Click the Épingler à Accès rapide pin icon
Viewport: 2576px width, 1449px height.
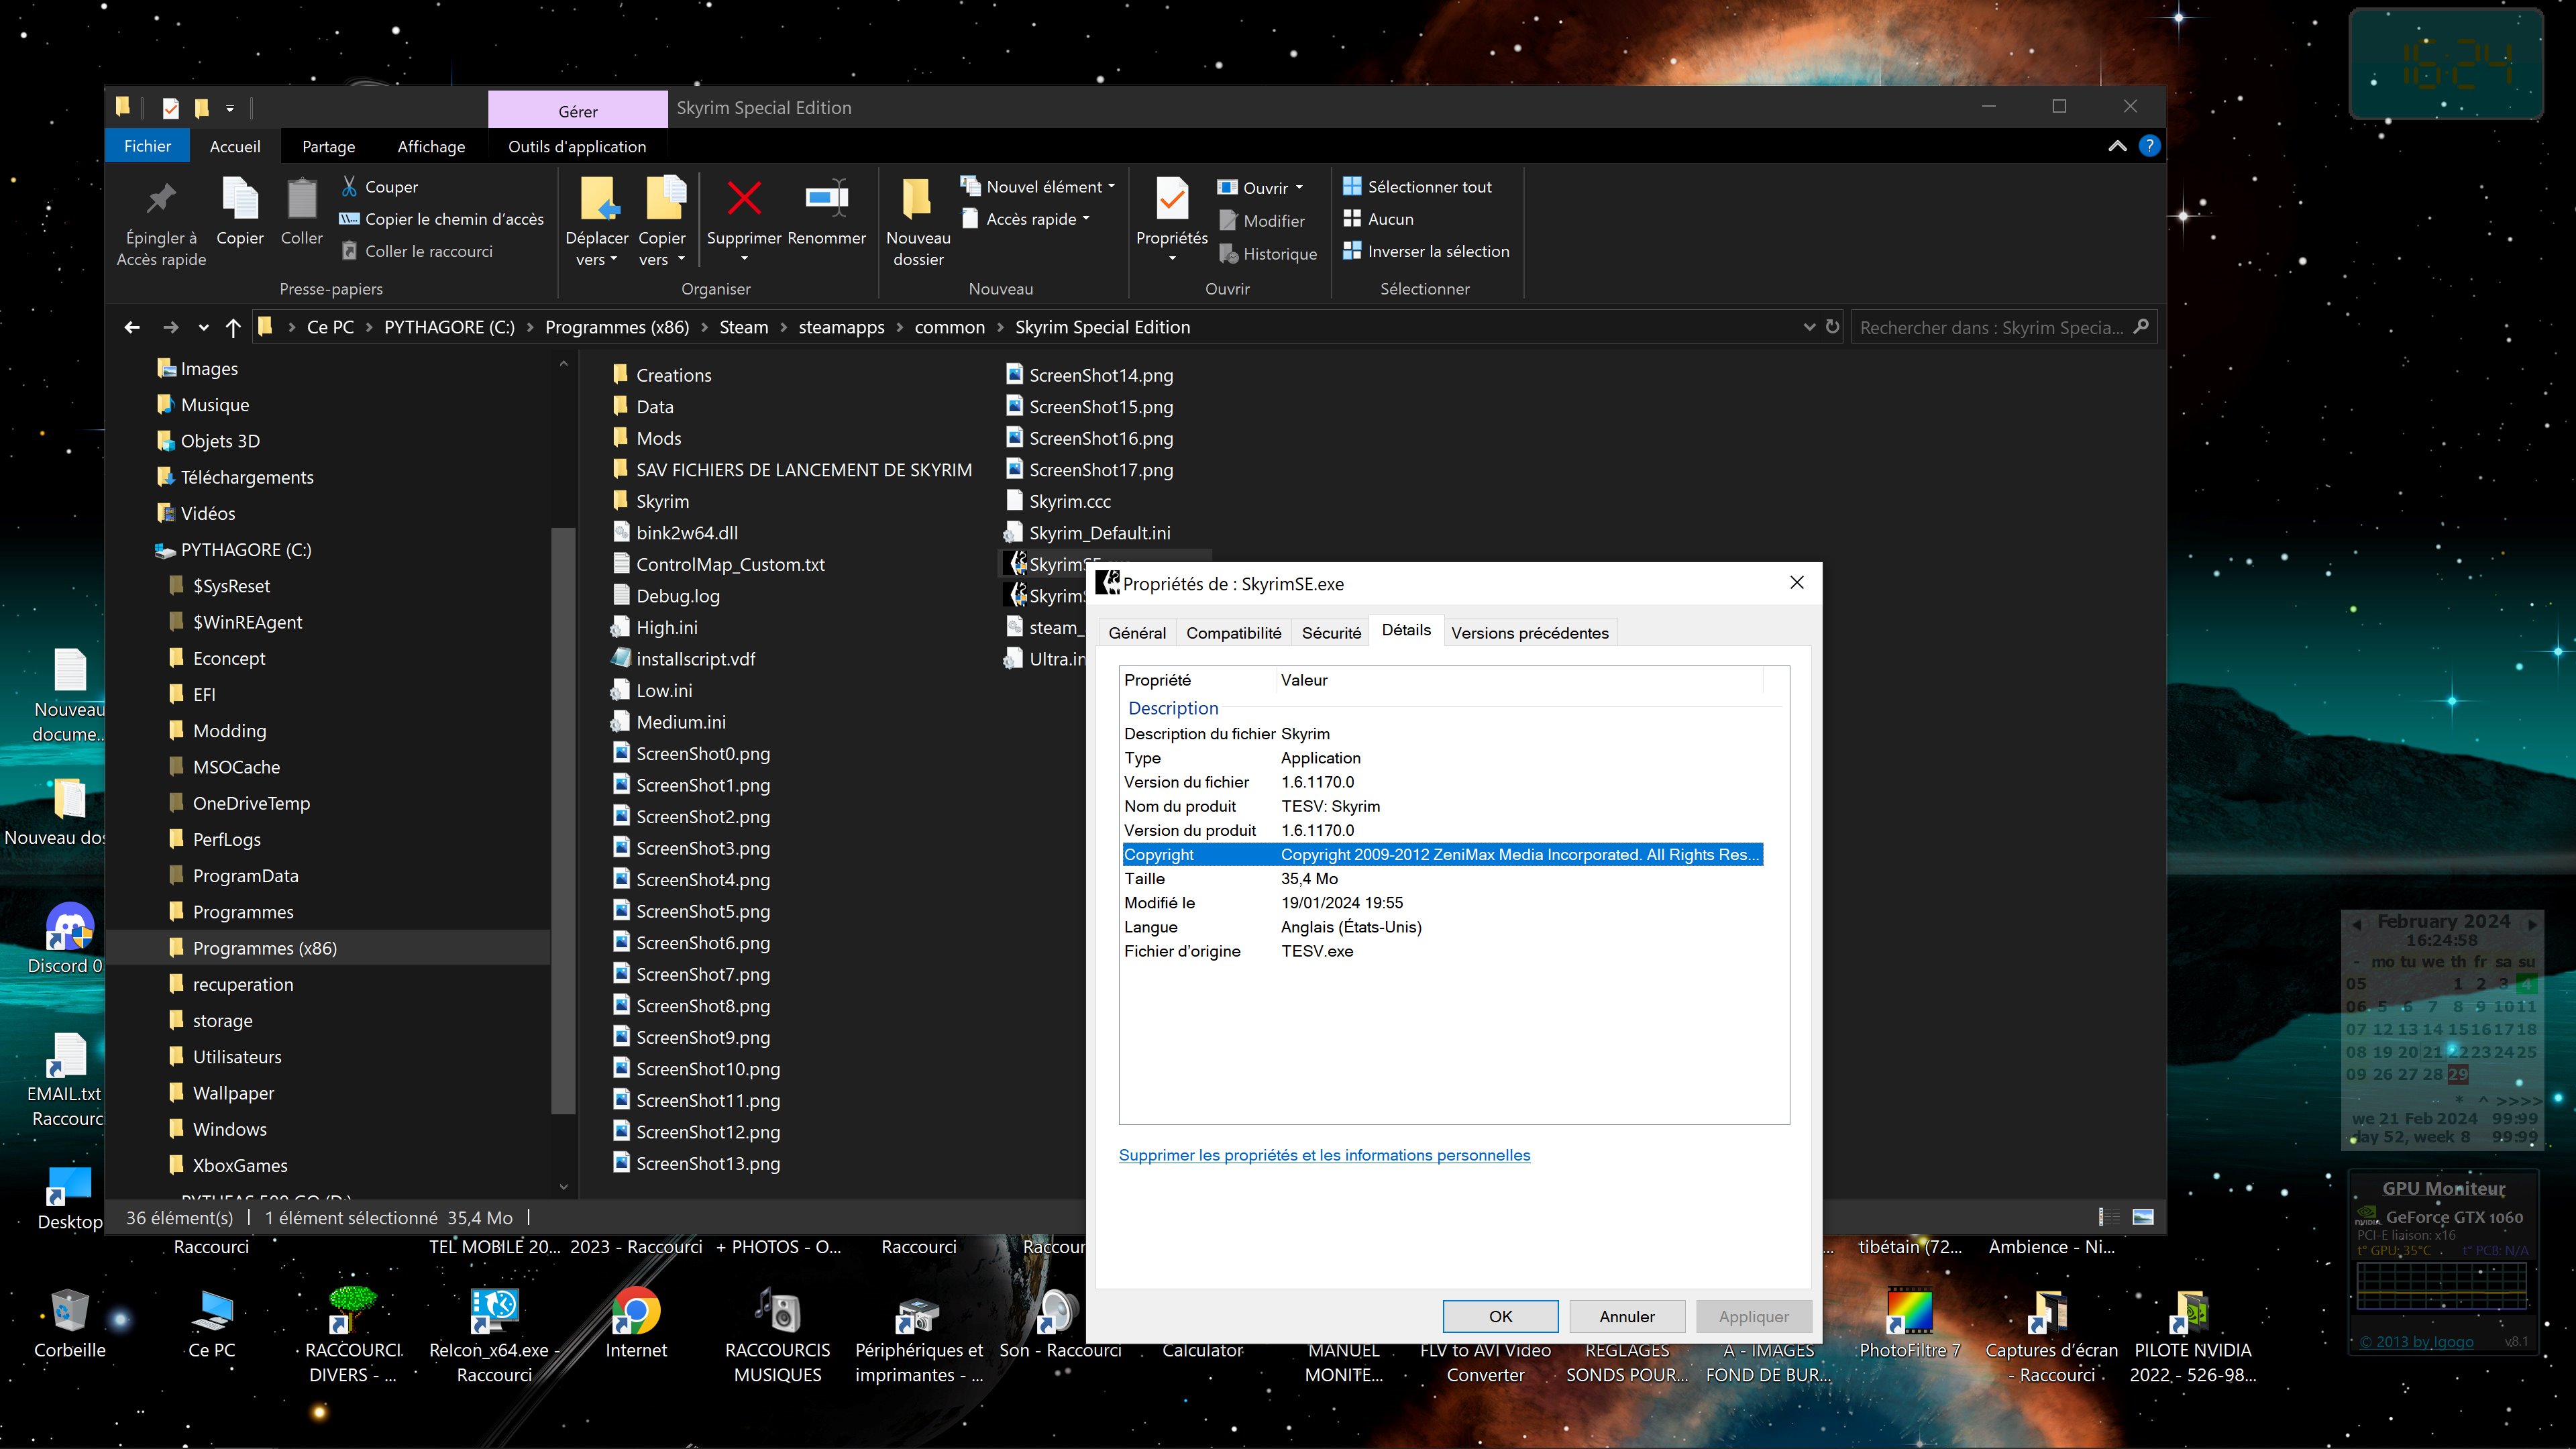click(161, 198)
